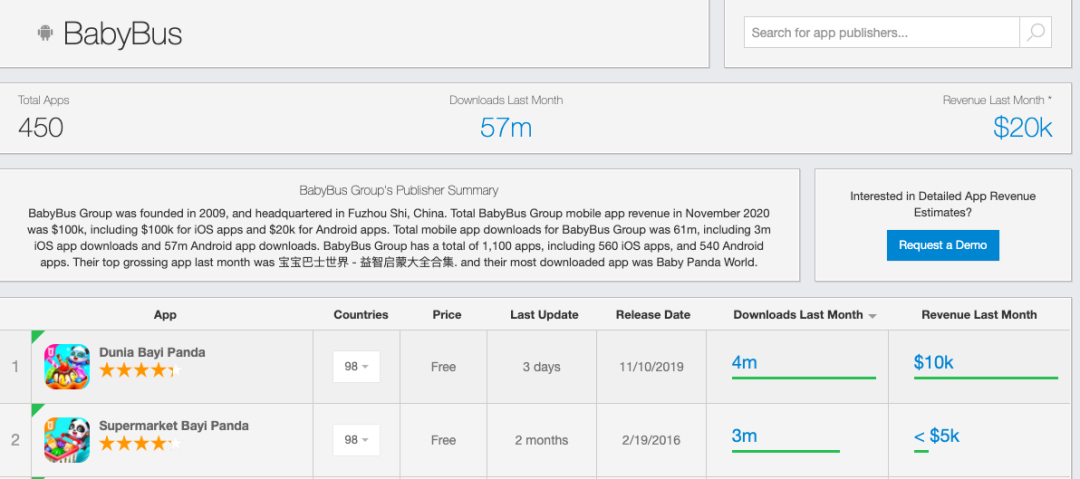Click the Request a Demo button
The image size is (1080, 479).
click(x=942, y=245)
